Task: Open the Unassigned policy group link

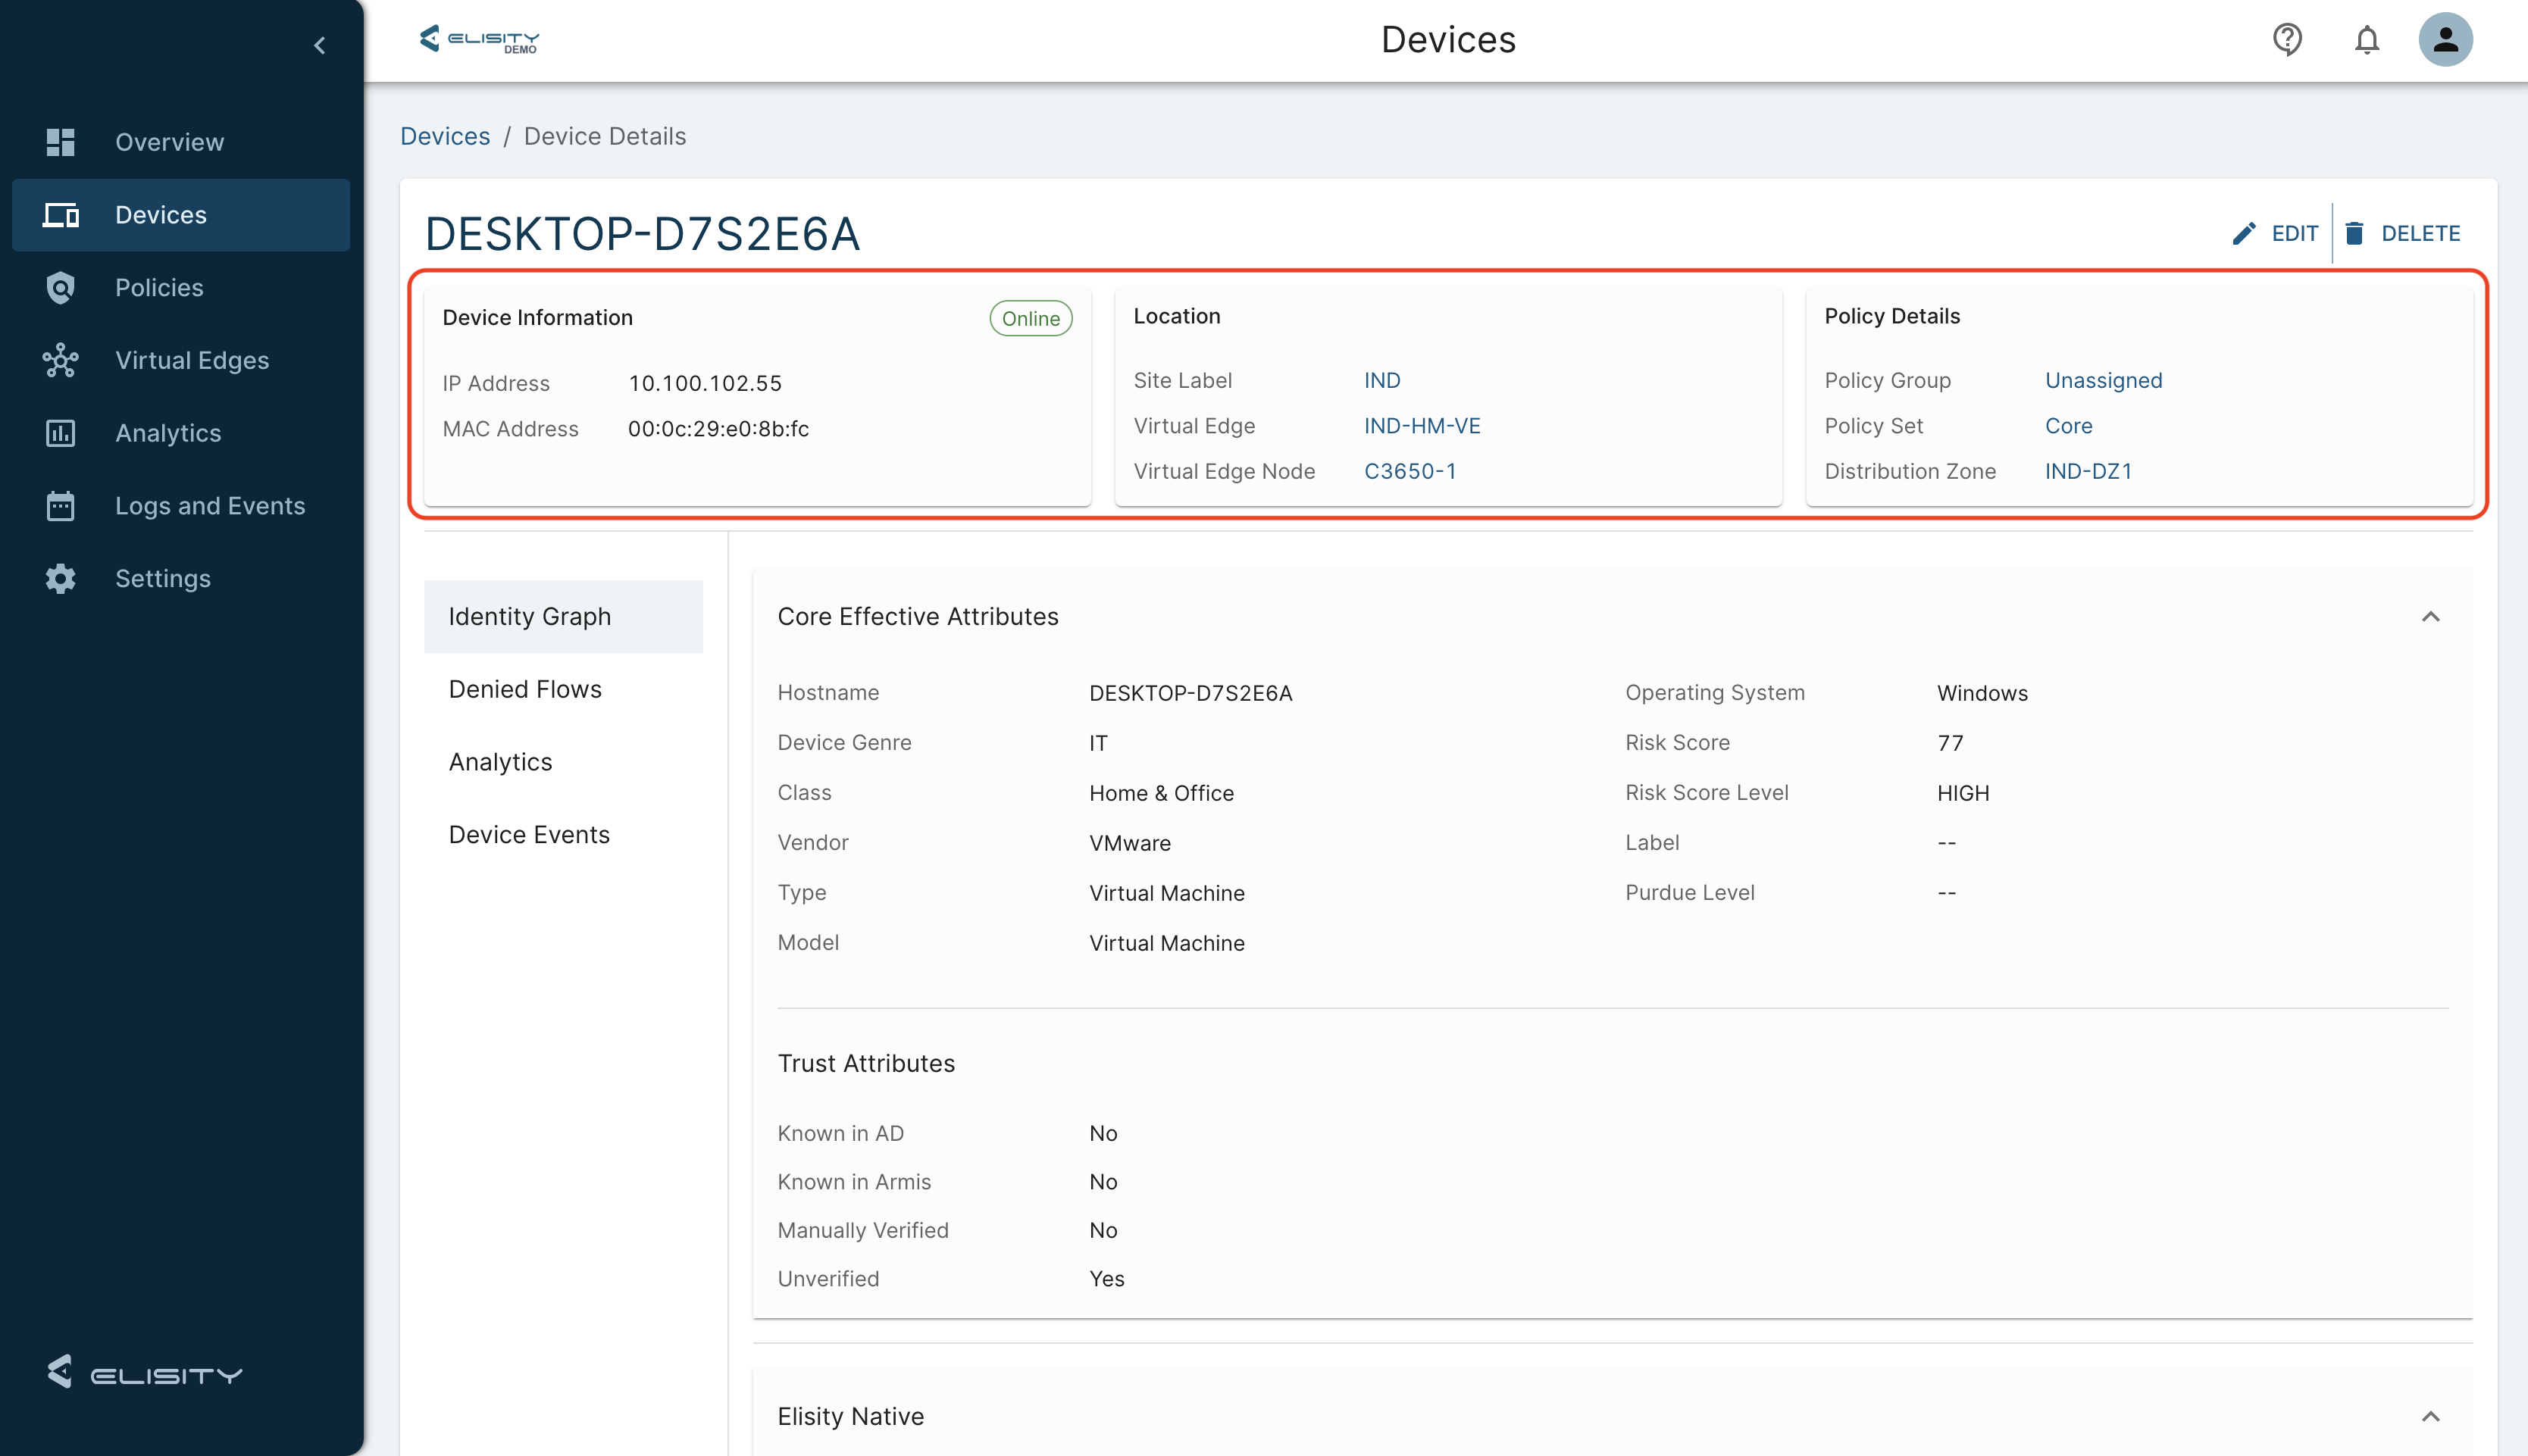Action: 2103,381
